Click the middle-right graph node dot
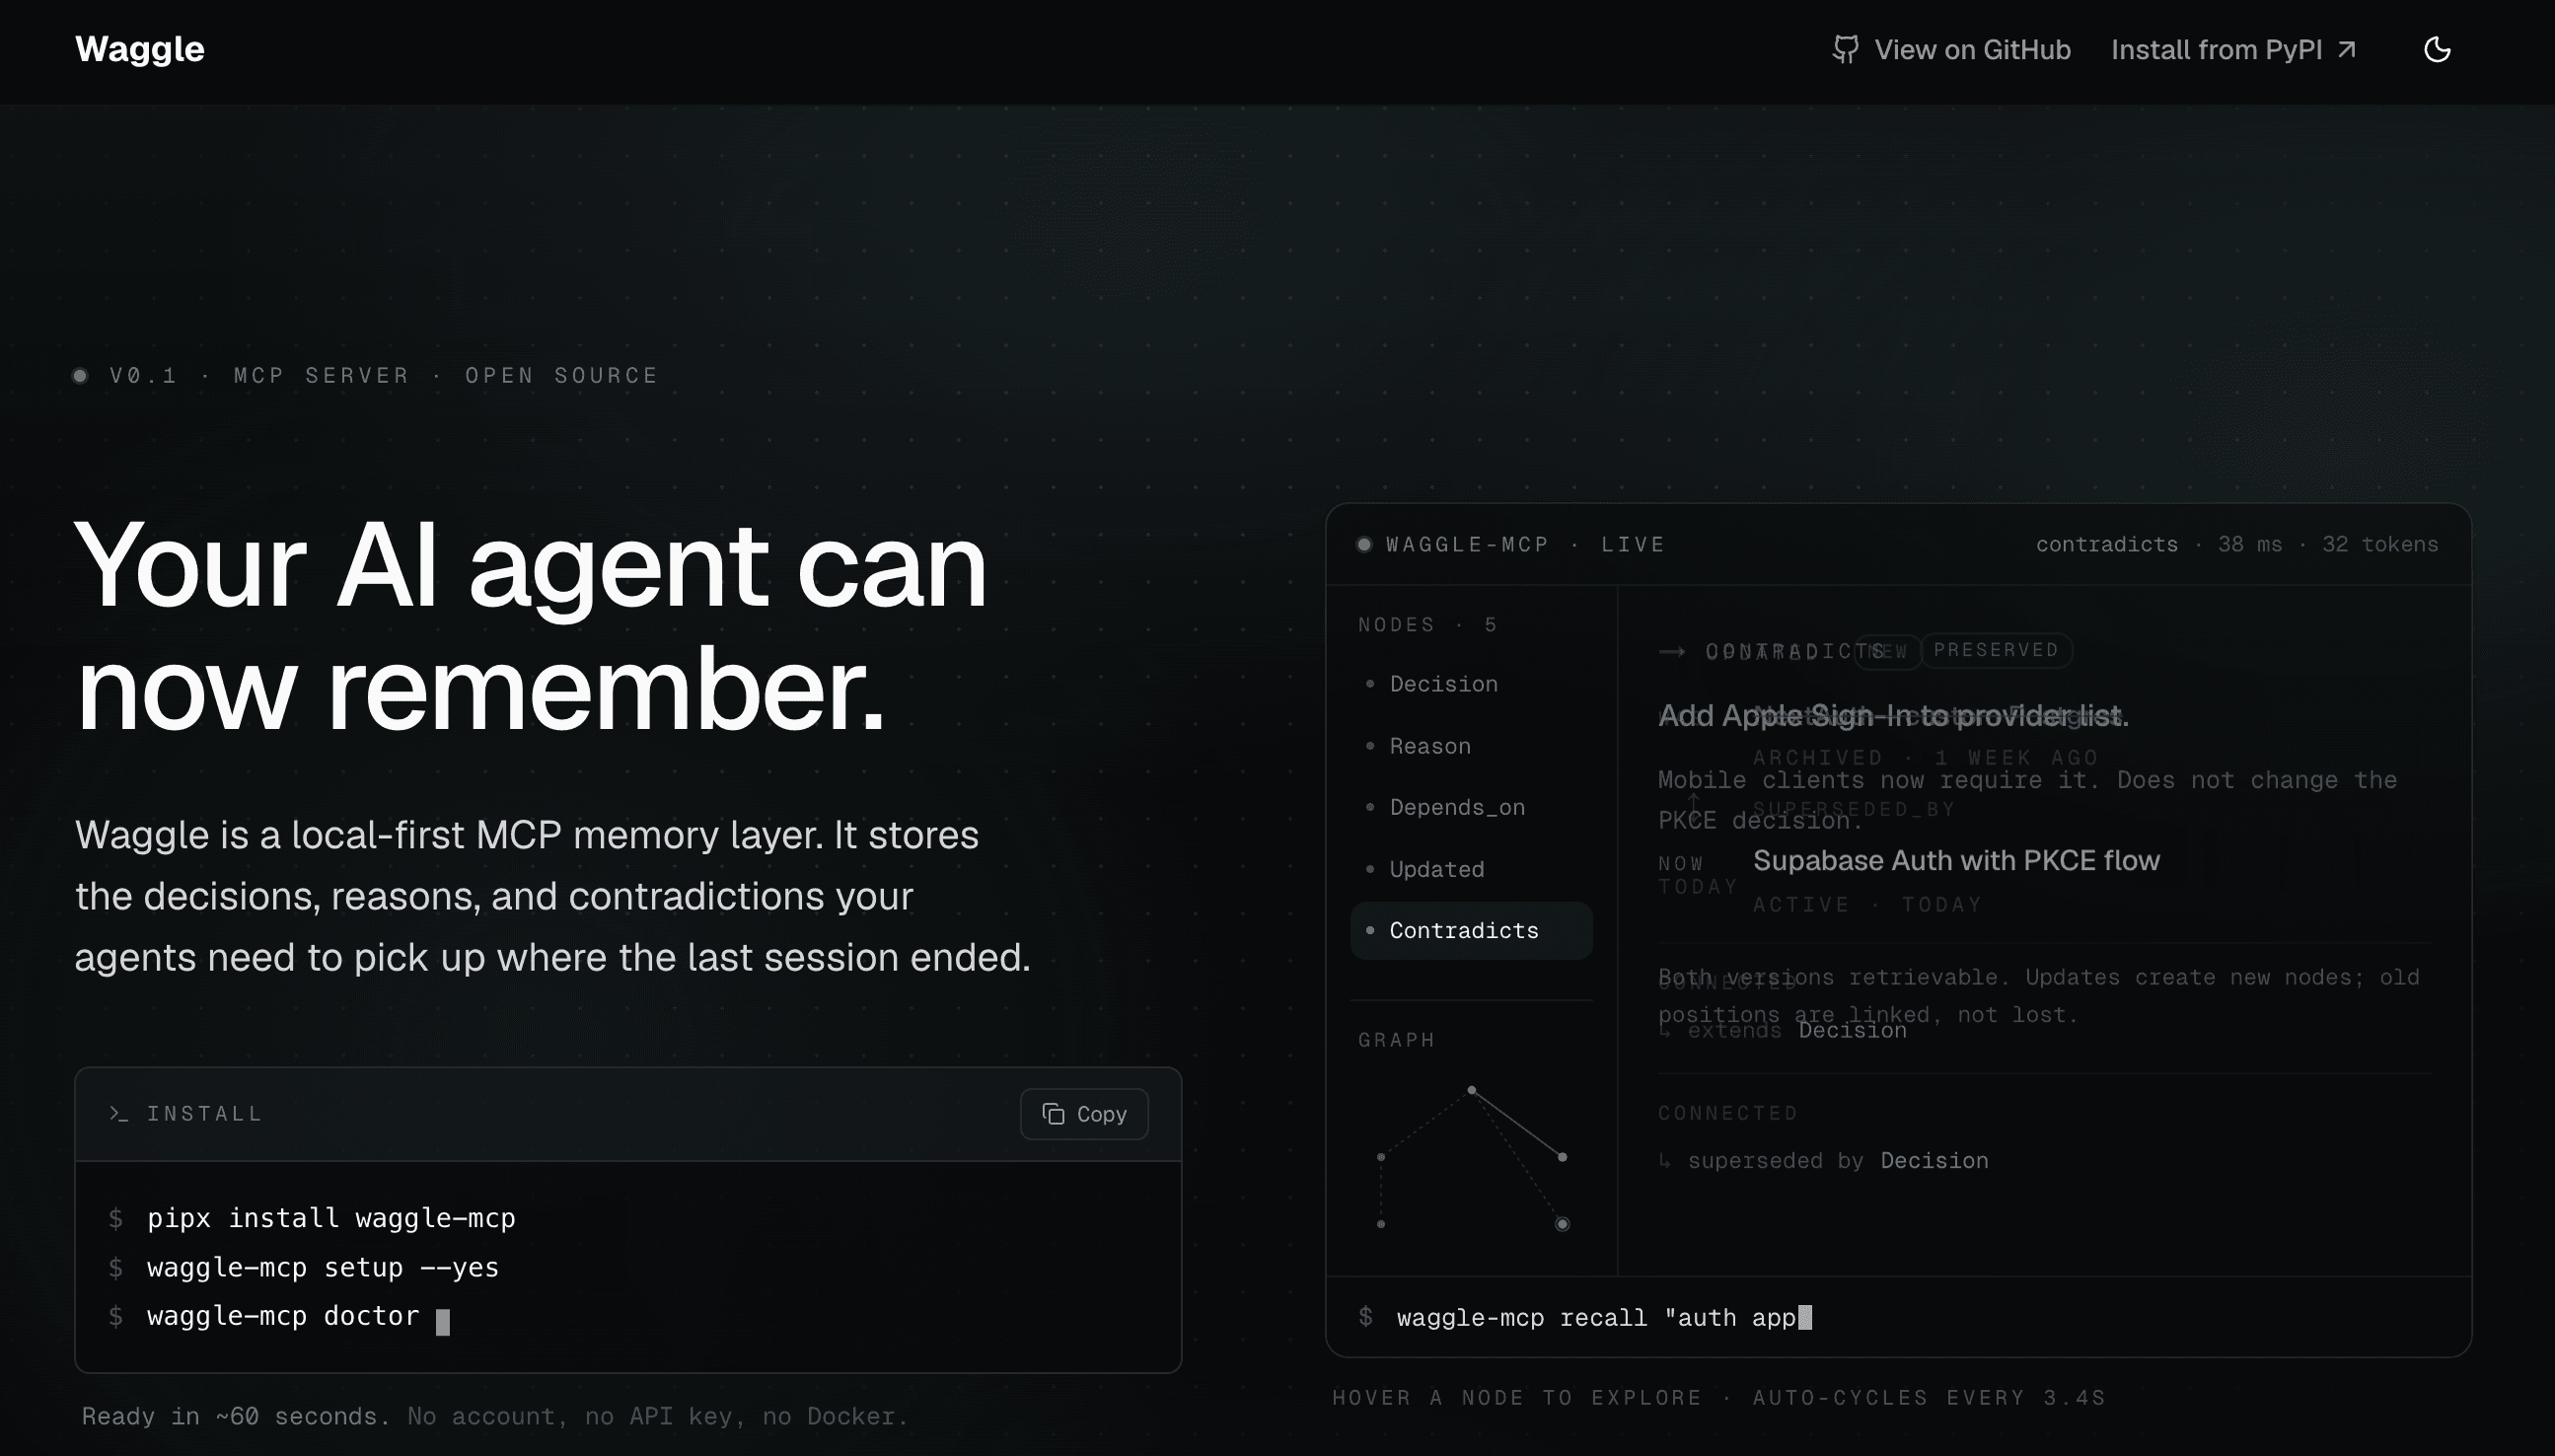2555x1456 pixels. pos(1562,1157)
